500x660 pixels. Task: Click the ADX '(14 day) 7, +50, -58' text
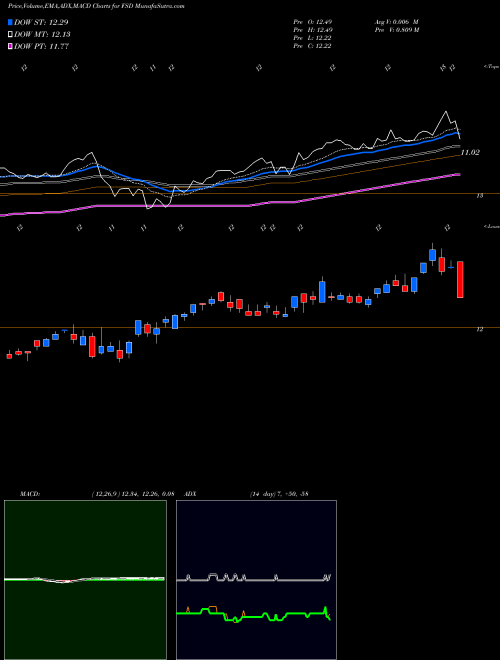click(x=279, y=494)
